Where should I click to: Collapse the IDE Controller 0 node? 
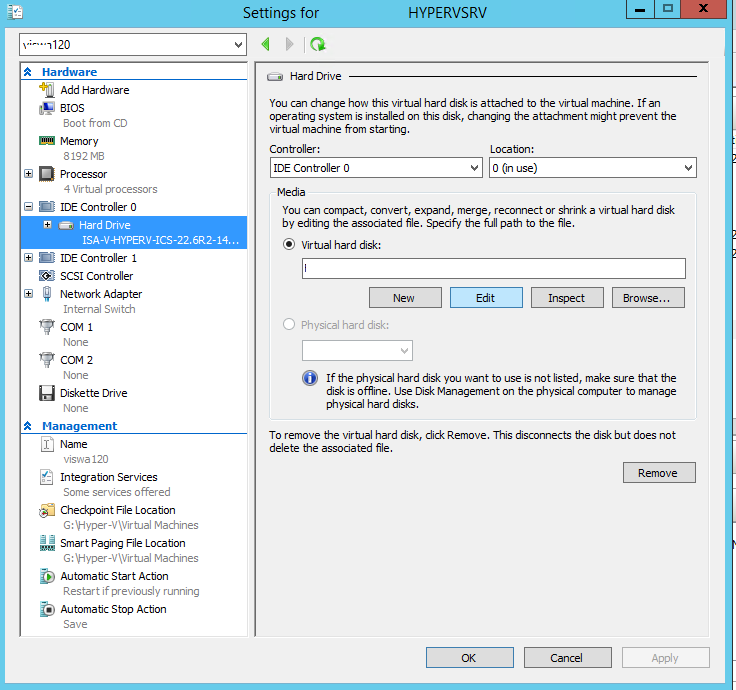[29, 207]
